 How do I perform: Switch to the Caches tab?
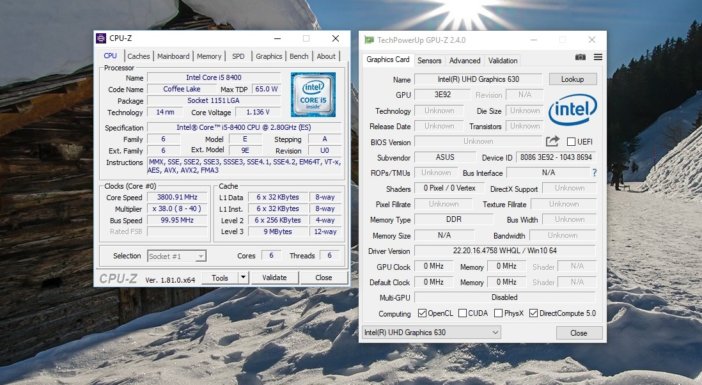[138, 56]
